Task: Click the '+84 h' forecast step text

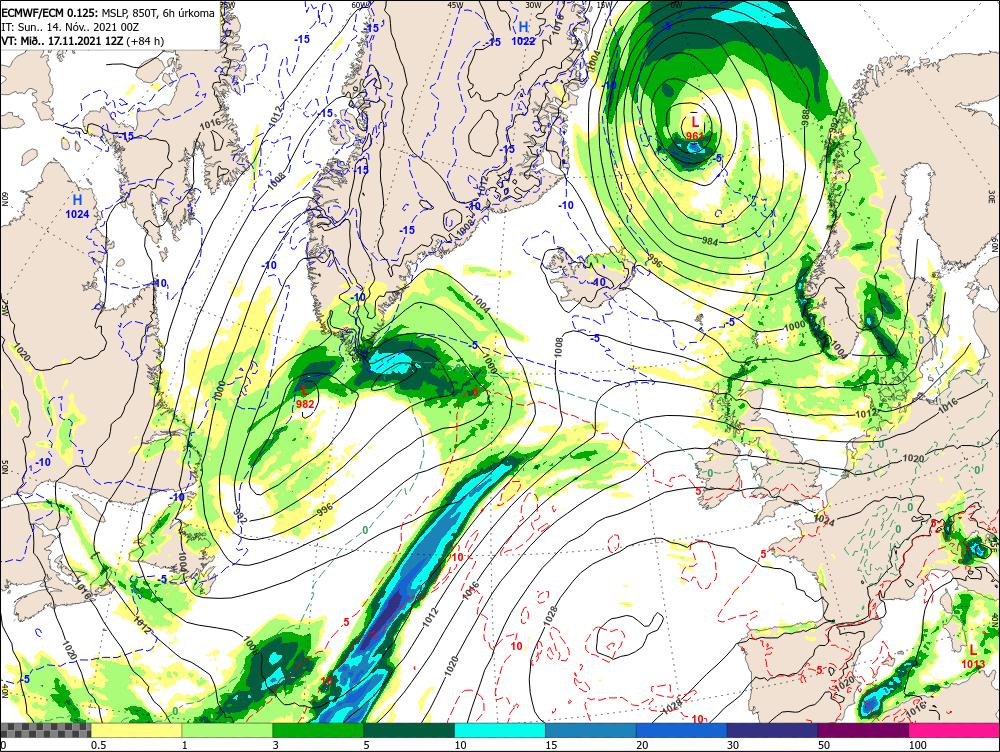Action: (145, 41)
